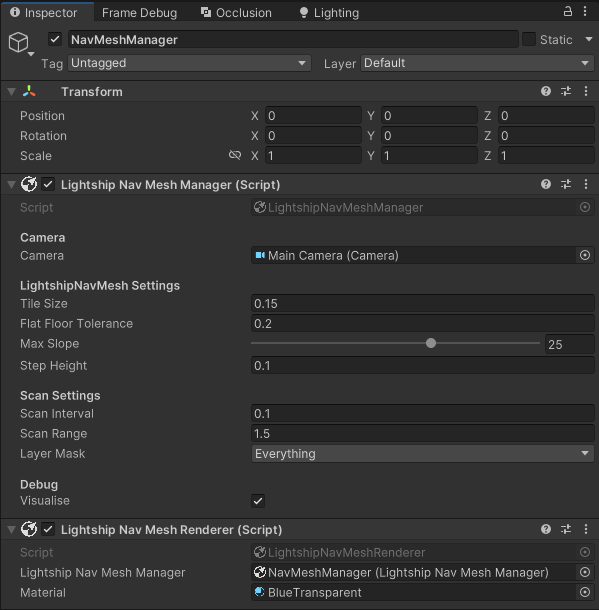The image size is (599, 610).
Task: Open Transform help reference icon
Action: pyautogui.click(x=546, y=91)
